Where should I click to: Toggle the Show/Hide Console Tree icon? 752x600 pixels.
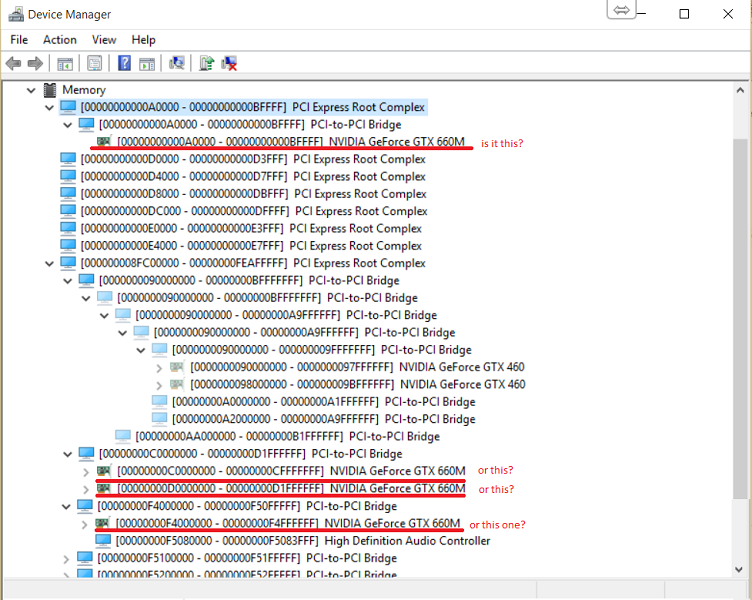tap(65, 63)
